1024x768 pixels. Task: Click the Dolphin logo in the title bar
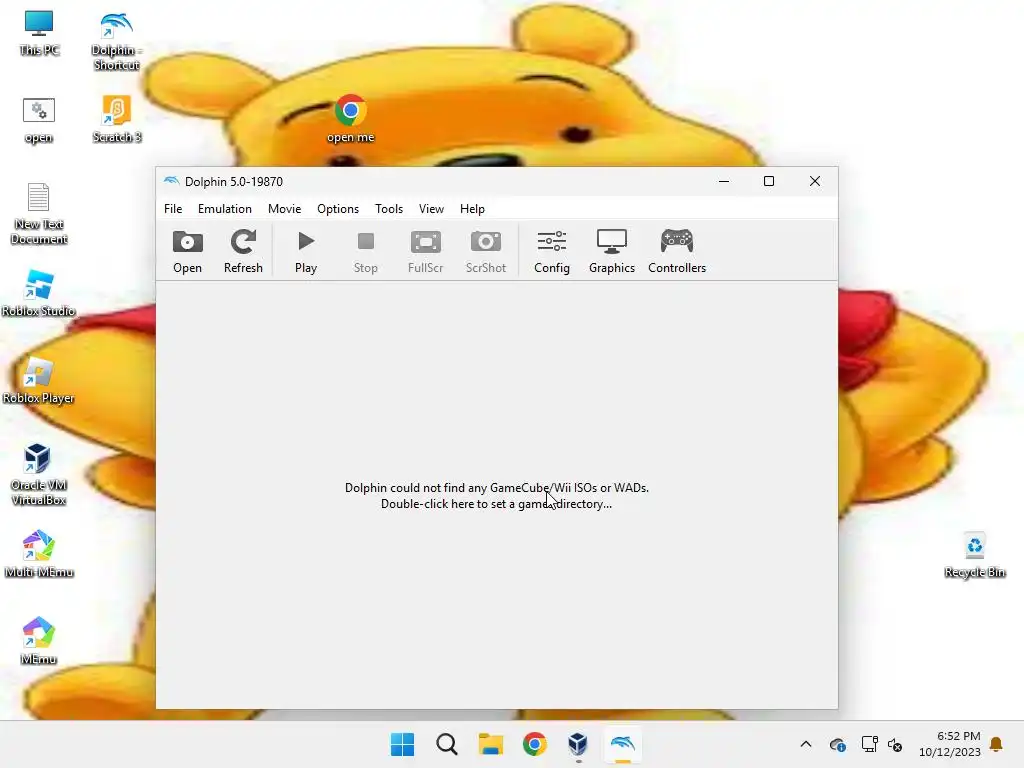point(171,181)
